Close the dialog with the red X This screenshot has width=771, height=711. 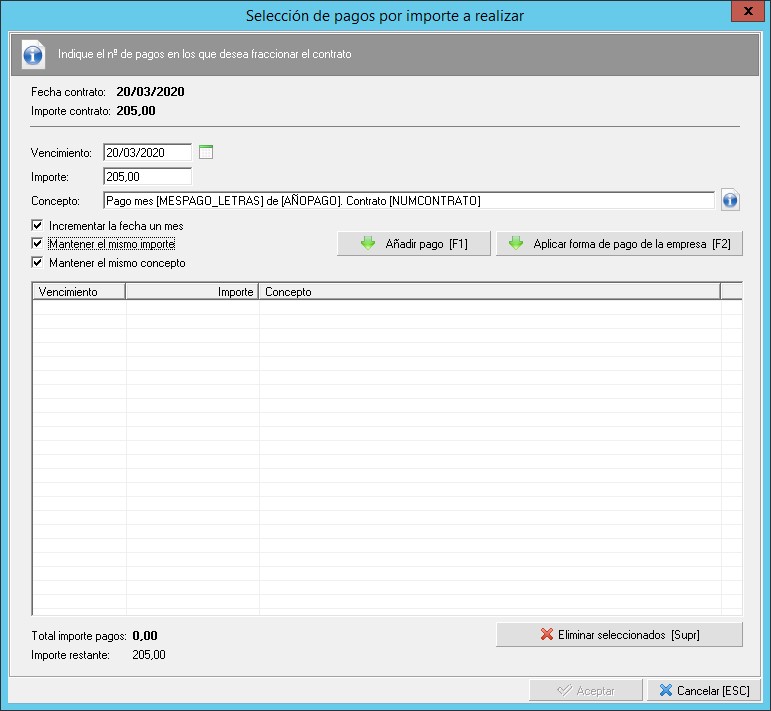pyautogui.click(x=743, y=14)
